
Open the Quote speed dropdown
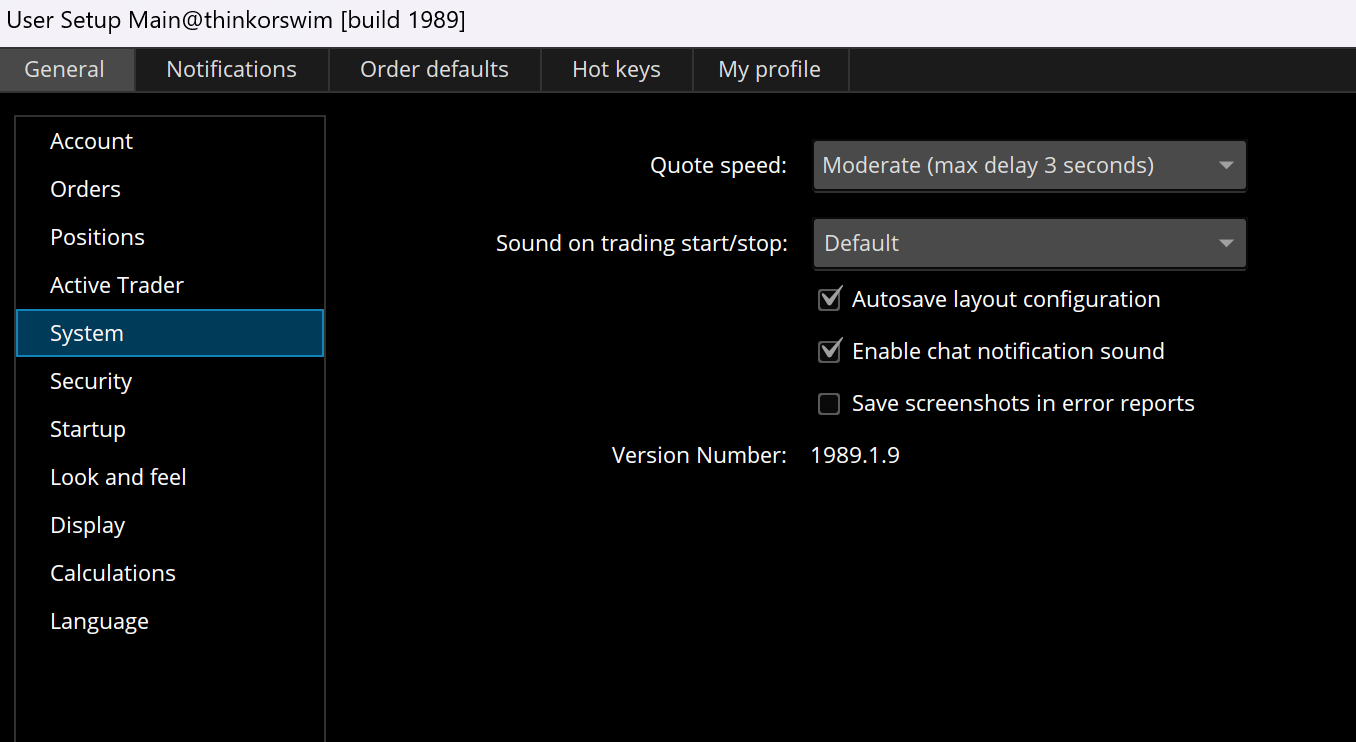[1029, 166]
